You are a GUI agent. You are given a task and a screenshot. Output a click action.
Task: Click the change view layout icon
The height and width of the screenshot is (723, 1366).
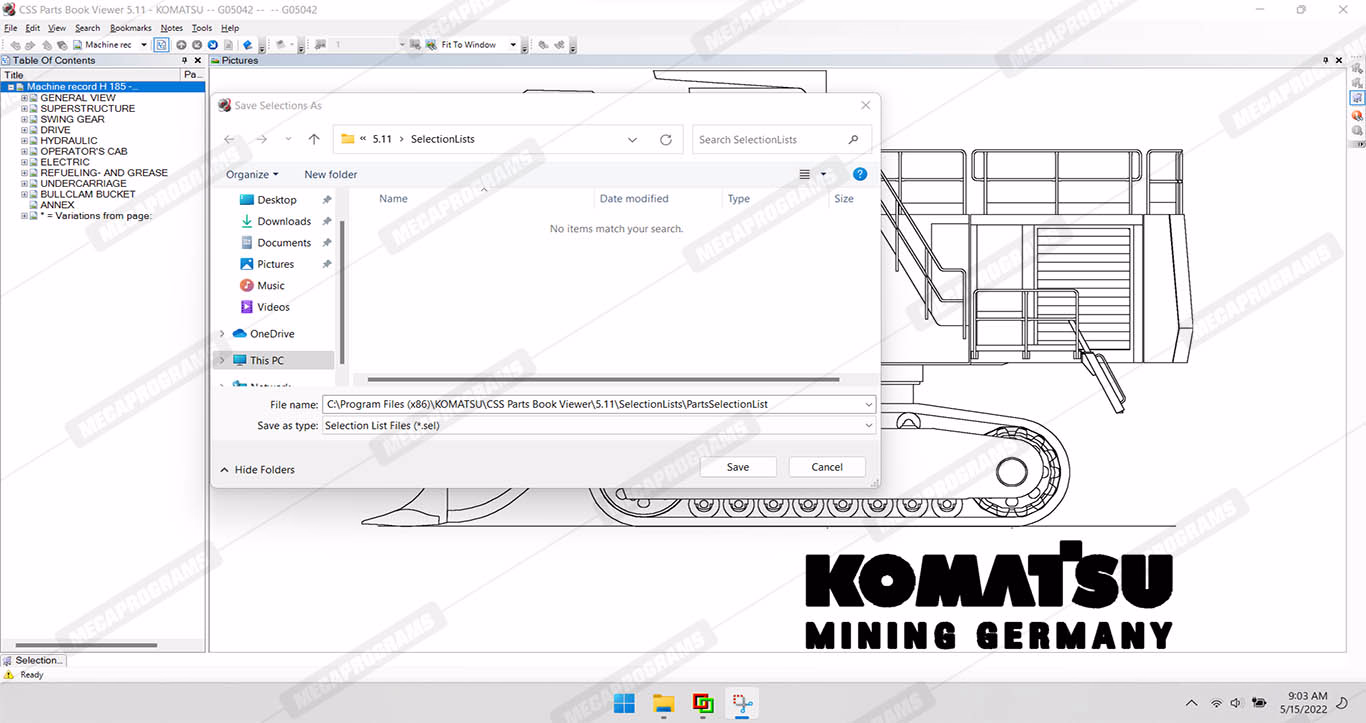(805, 174)
